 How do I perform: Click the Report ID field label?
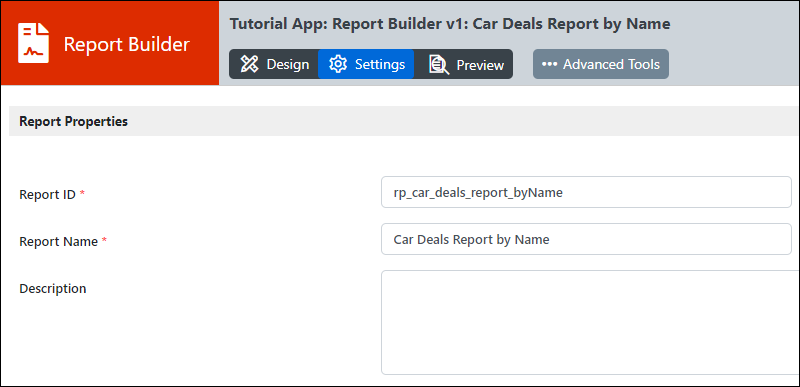(47, 194)
